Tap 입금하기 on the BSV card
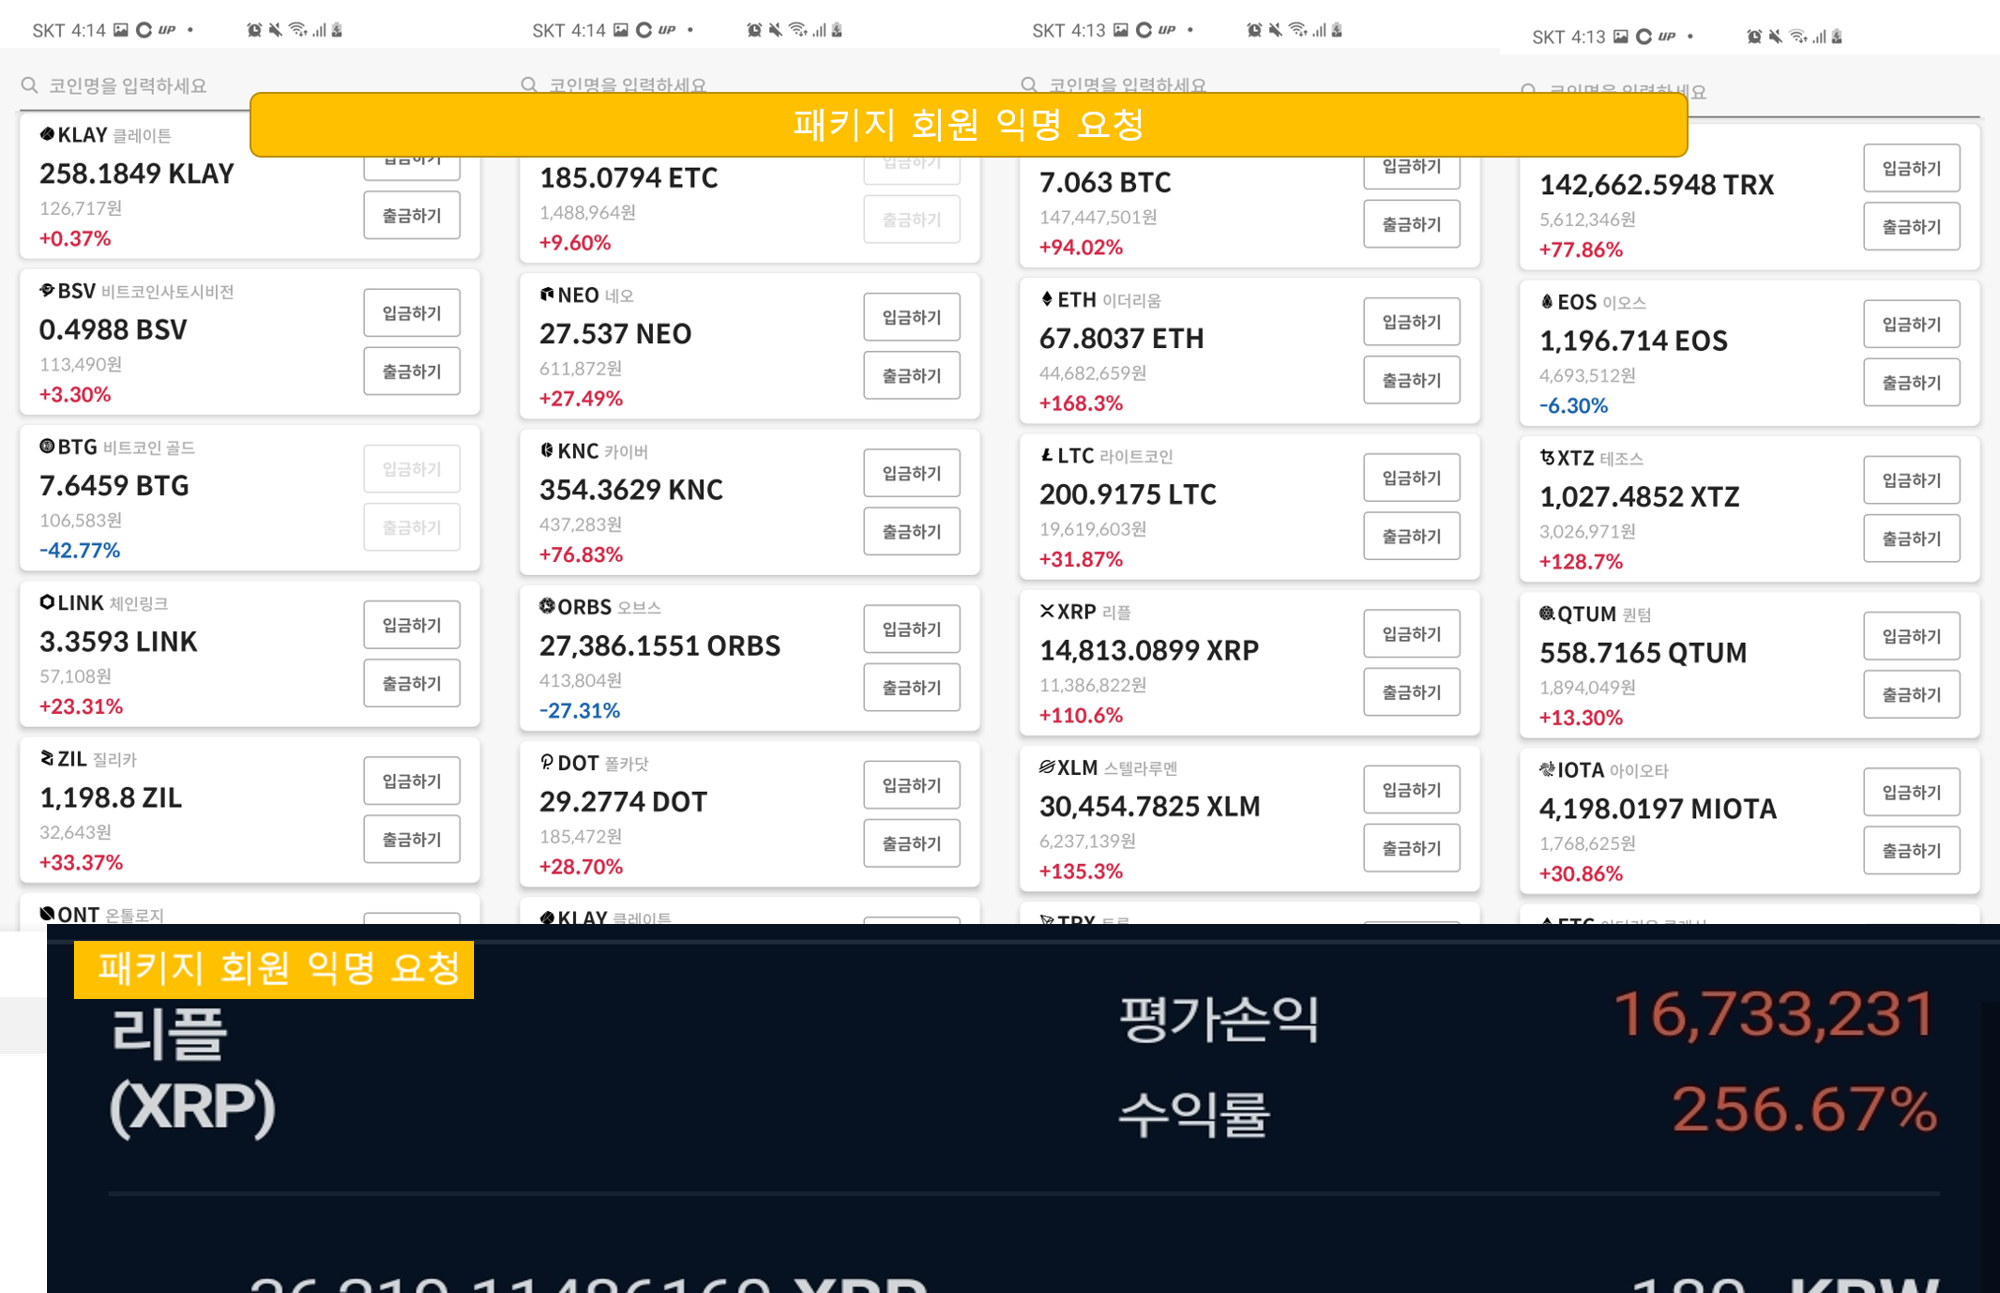The height and width of the screenshot is (1293, 2000). coord(412,313)
